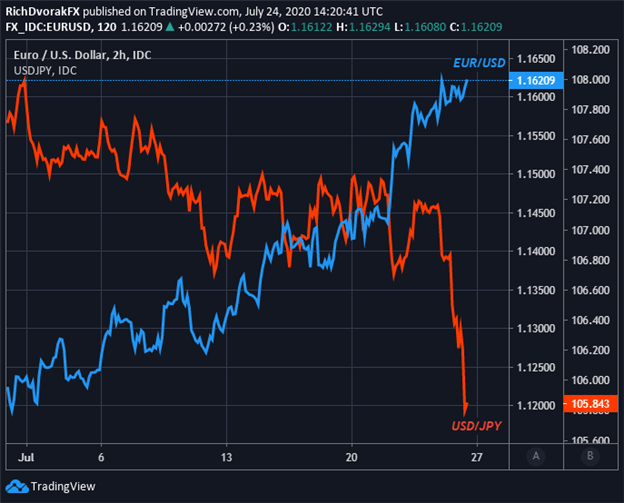
Task: Click the blue 1.16209 price label
Action: coord(536,80)
